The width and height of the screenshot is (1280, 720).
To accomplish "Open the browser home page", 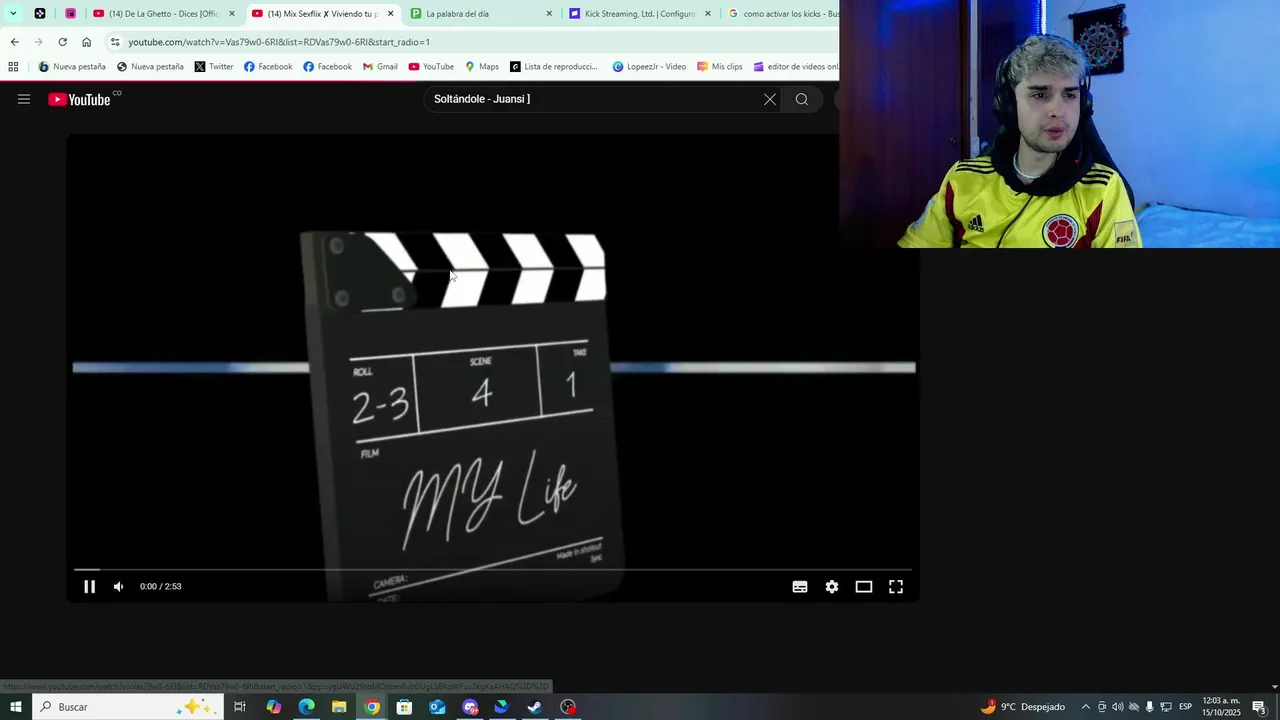I will 86,42.
